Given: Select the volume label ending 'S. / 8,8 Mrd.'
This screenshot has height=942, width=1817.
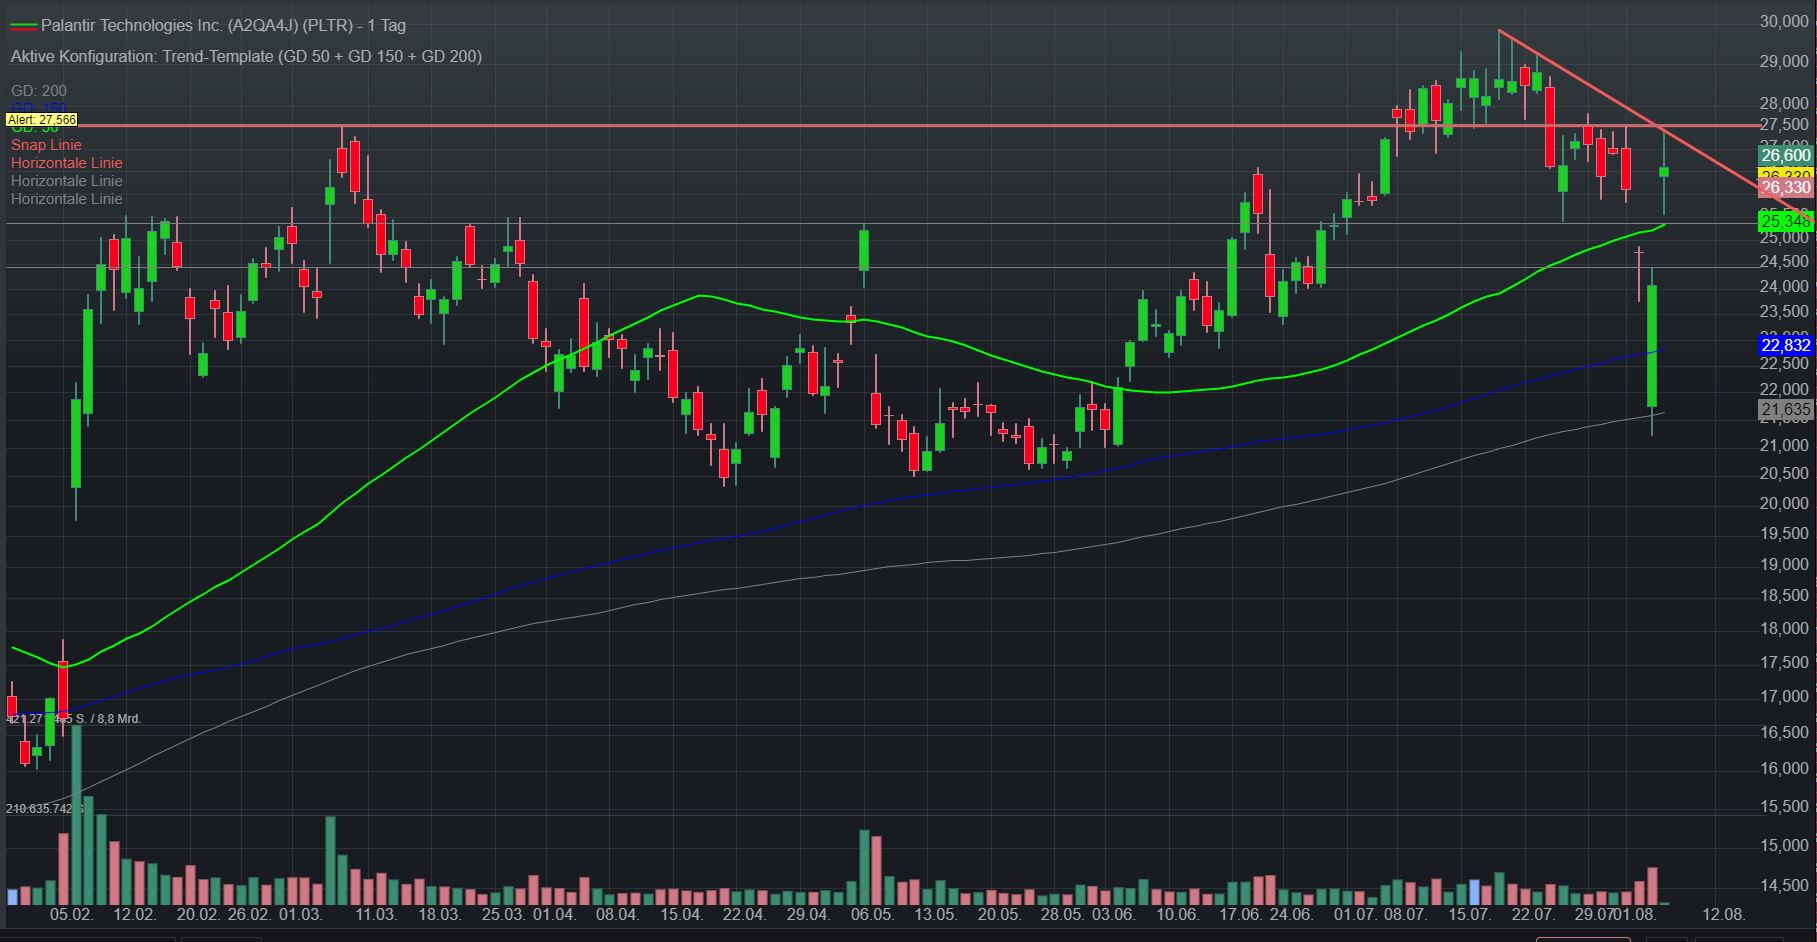Looking at the screenshot, I should (74, 718).
